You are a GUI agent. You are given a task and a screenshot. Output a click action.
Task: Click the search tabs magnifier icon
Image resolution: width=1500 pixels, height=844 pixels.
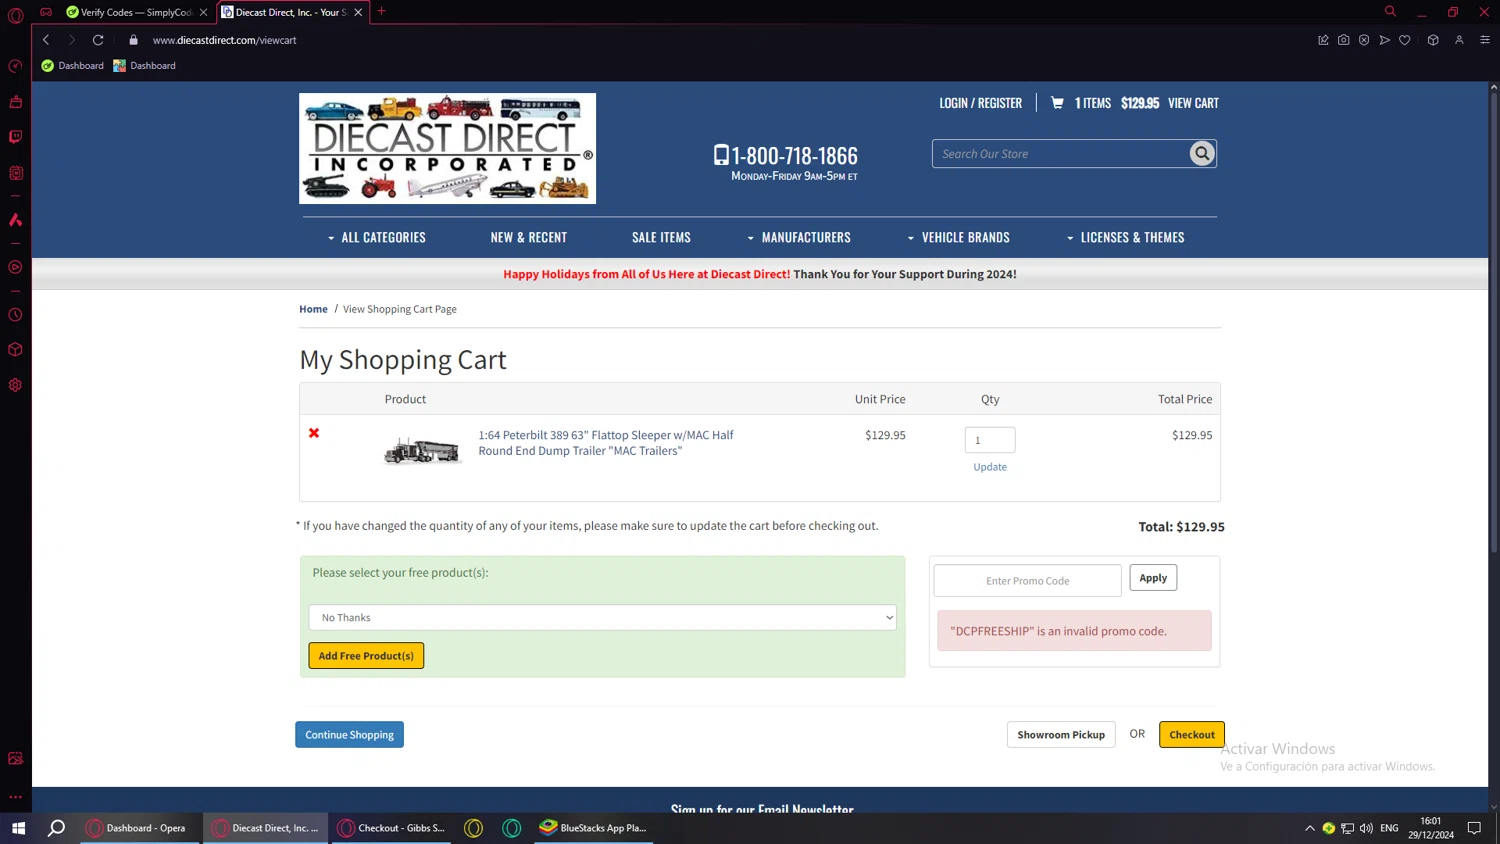(1390, 12)
